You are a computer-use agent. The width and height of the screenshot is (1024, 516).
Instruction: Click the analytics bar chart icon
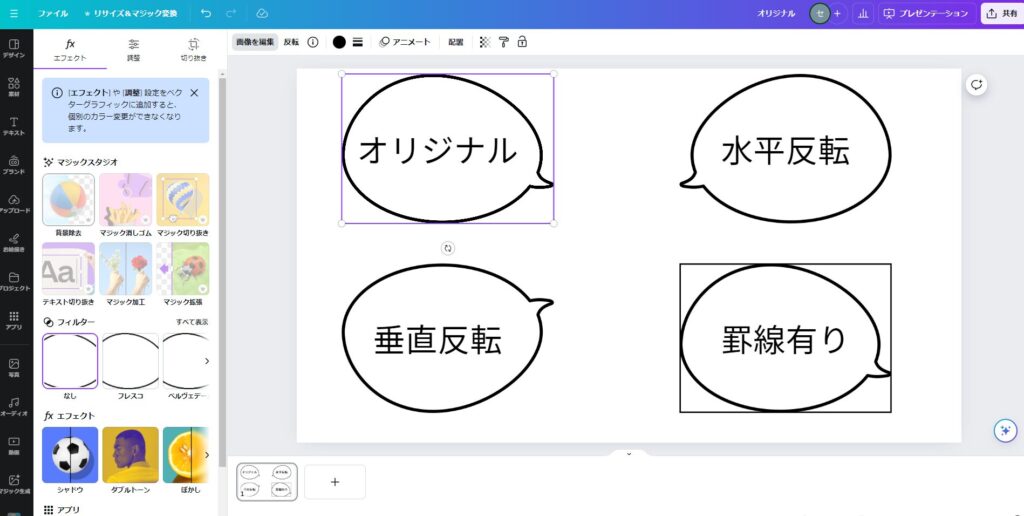pyautogui.click(x=862, y=14)
